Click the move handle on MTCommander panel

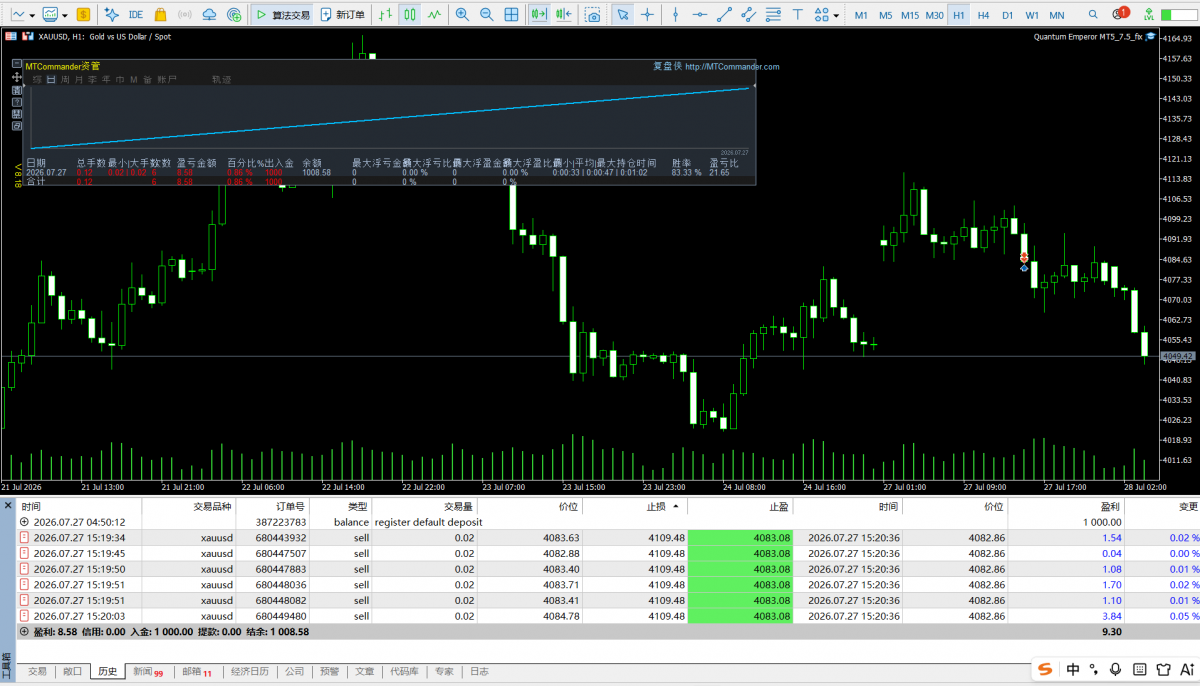point(17,76)
